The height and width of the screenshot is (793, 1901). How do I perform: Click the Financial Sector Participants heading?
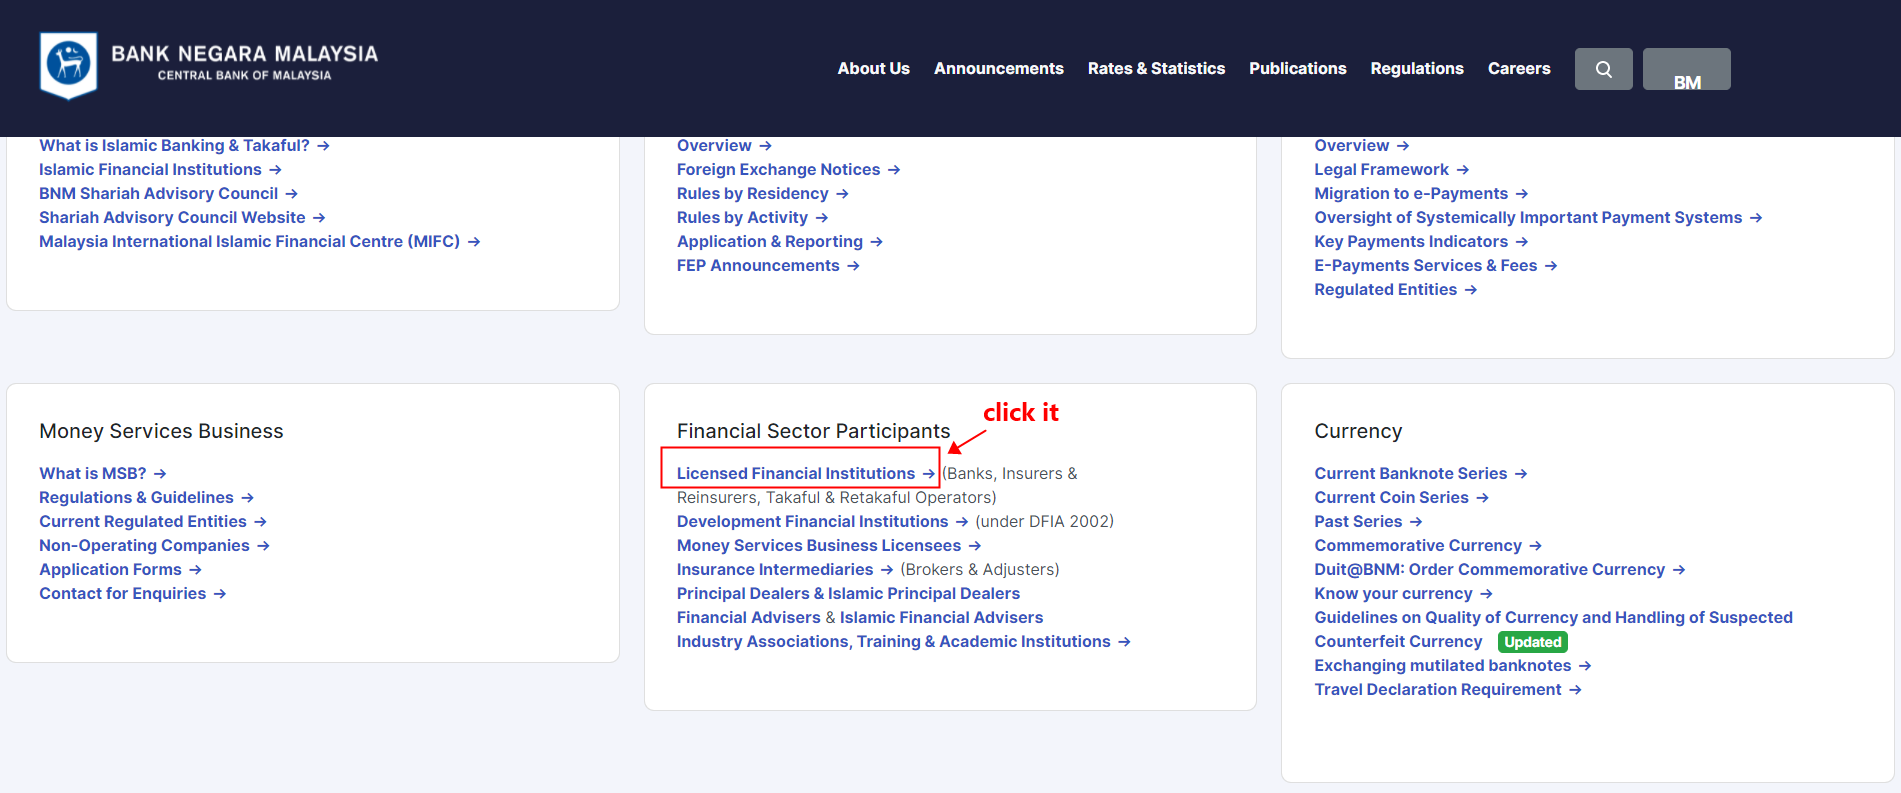[x=813, y=431]
